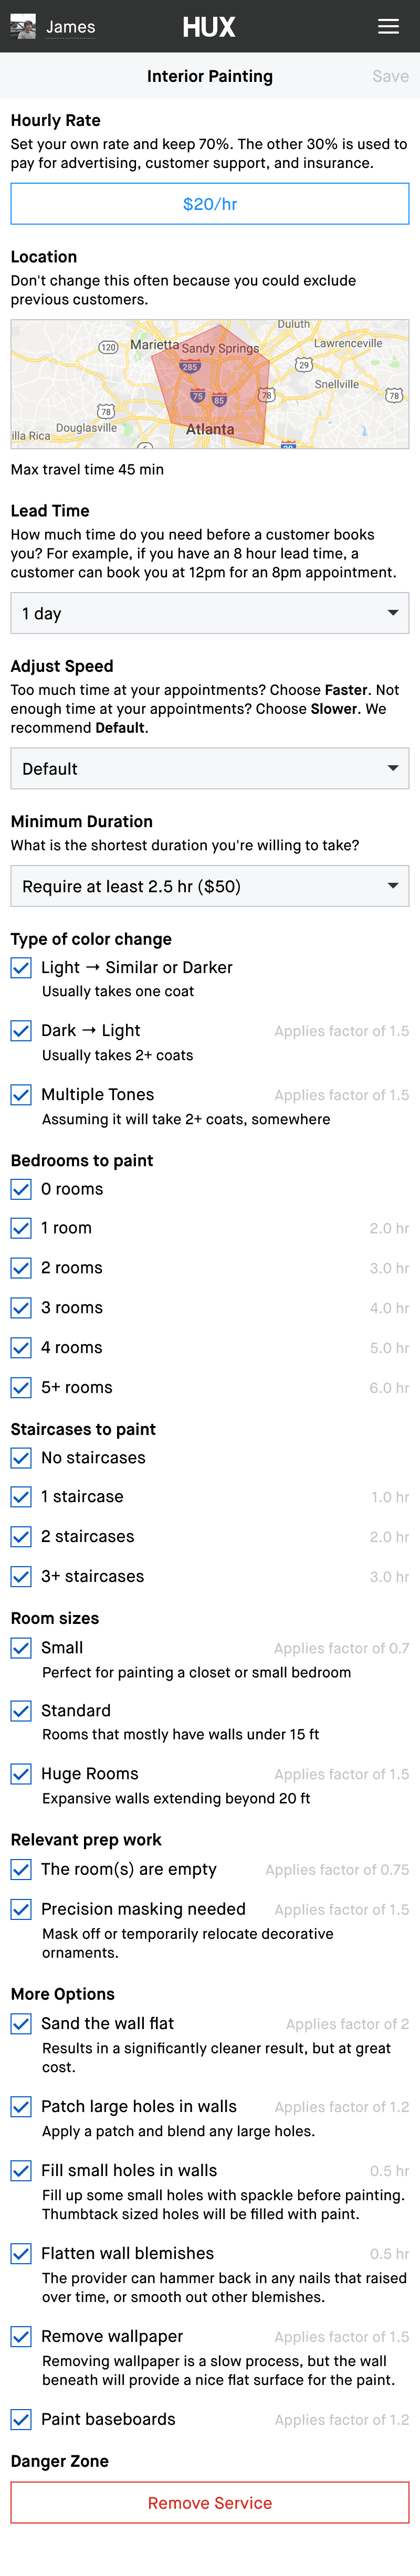Screen dimensions: 420x2576
Task: Click James profile avatar
Action: [x=23, y=27]
